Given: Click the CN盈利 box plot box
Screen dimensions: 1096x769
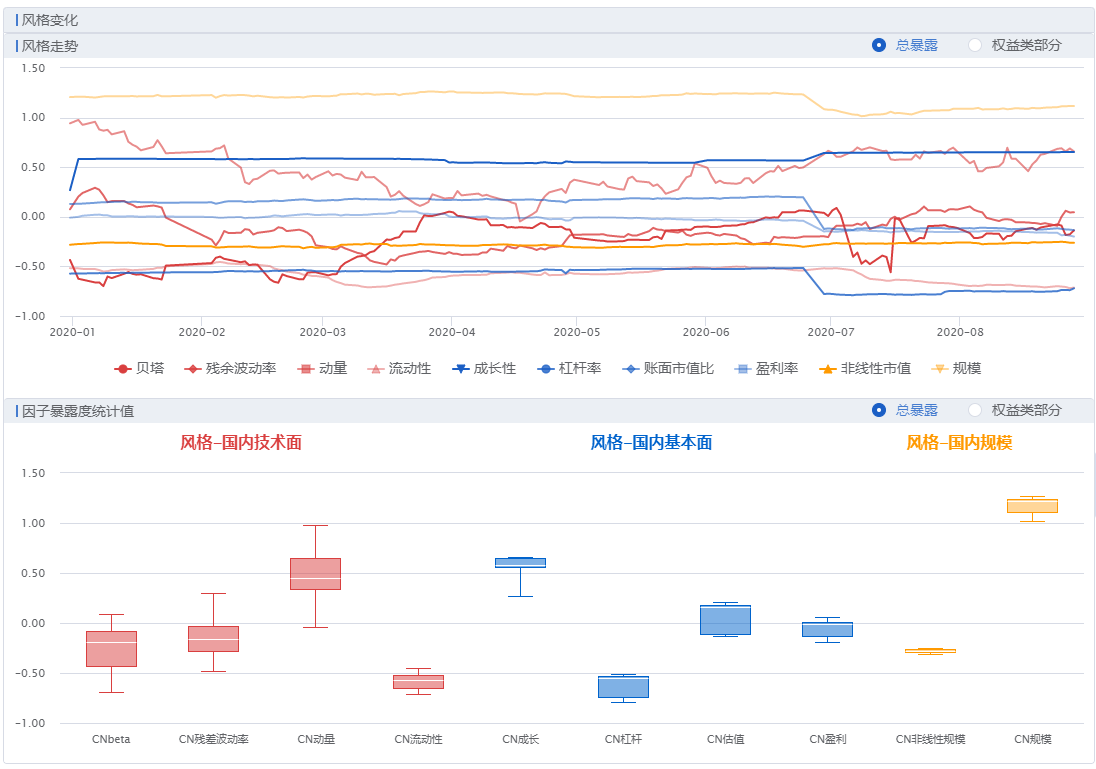Looking at the screenshot, I should point(828,629).
